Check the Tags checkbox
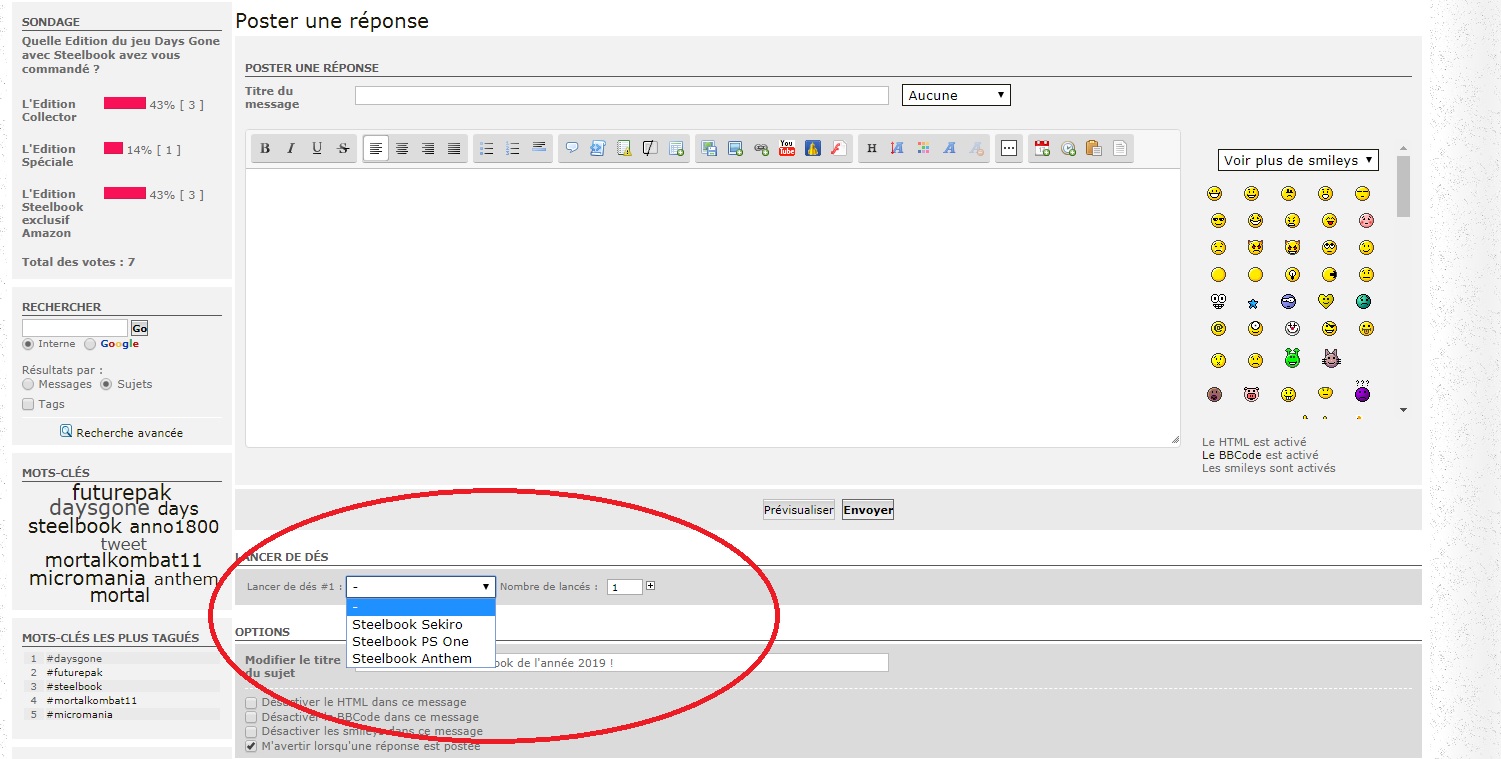This screenshot has height=759, width=1501. [28, 404]
